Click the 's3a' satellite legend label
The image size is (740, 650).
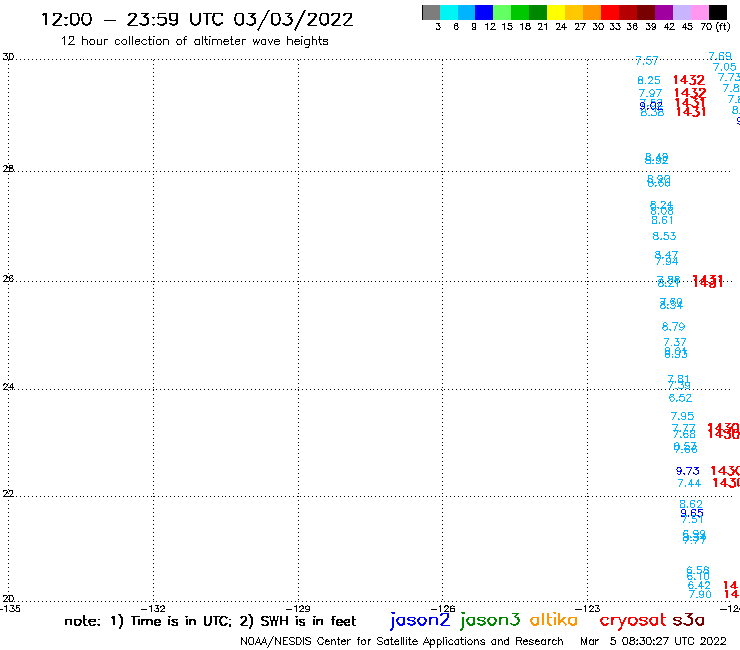click(689, 620)
